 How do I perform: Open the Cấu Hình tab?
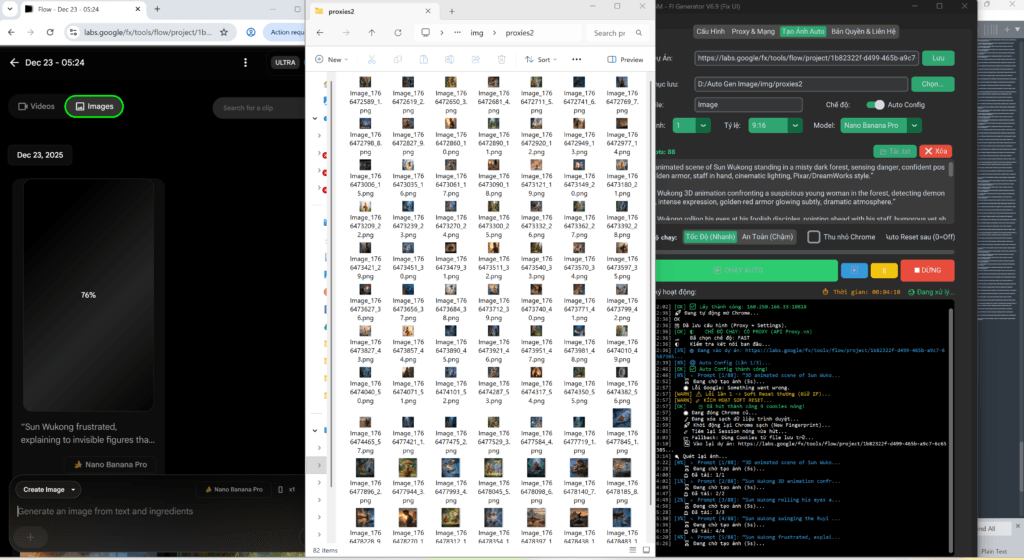(711, 31)
